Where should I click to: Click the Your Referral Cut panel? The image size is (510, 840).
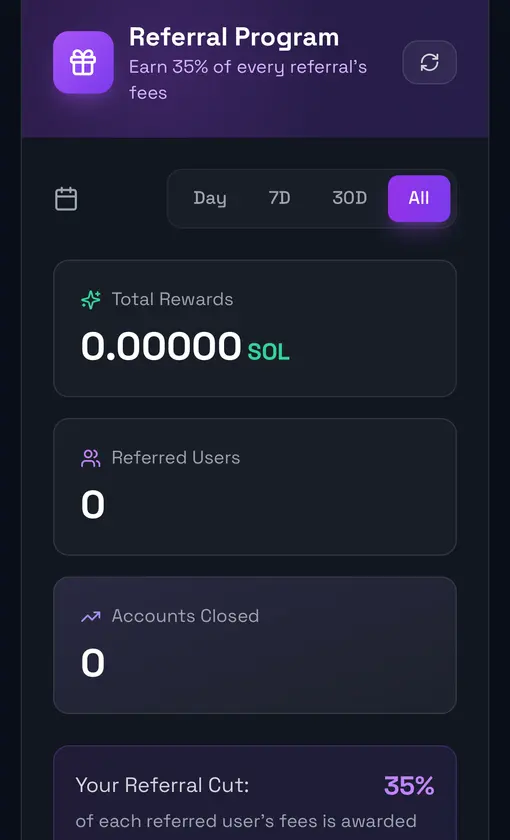[255, 793]
